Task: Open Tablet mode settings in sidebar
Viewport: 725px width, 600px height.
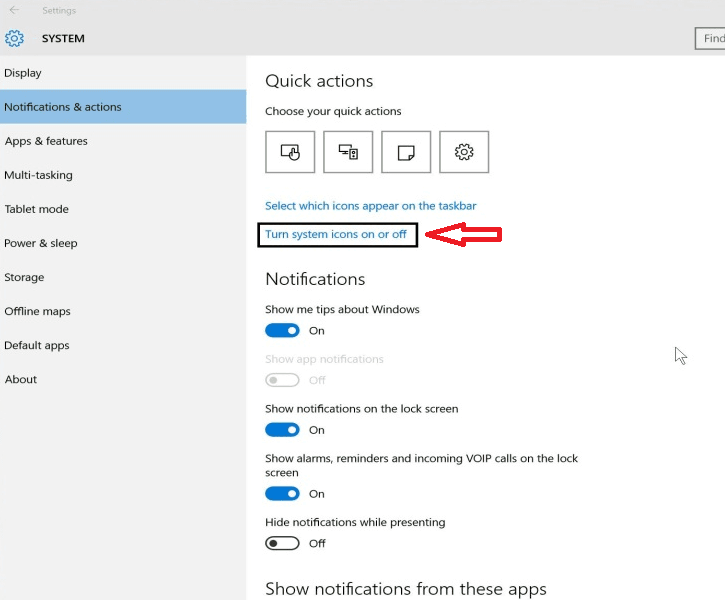Action: pyautogui.click(x=123, y=209)
